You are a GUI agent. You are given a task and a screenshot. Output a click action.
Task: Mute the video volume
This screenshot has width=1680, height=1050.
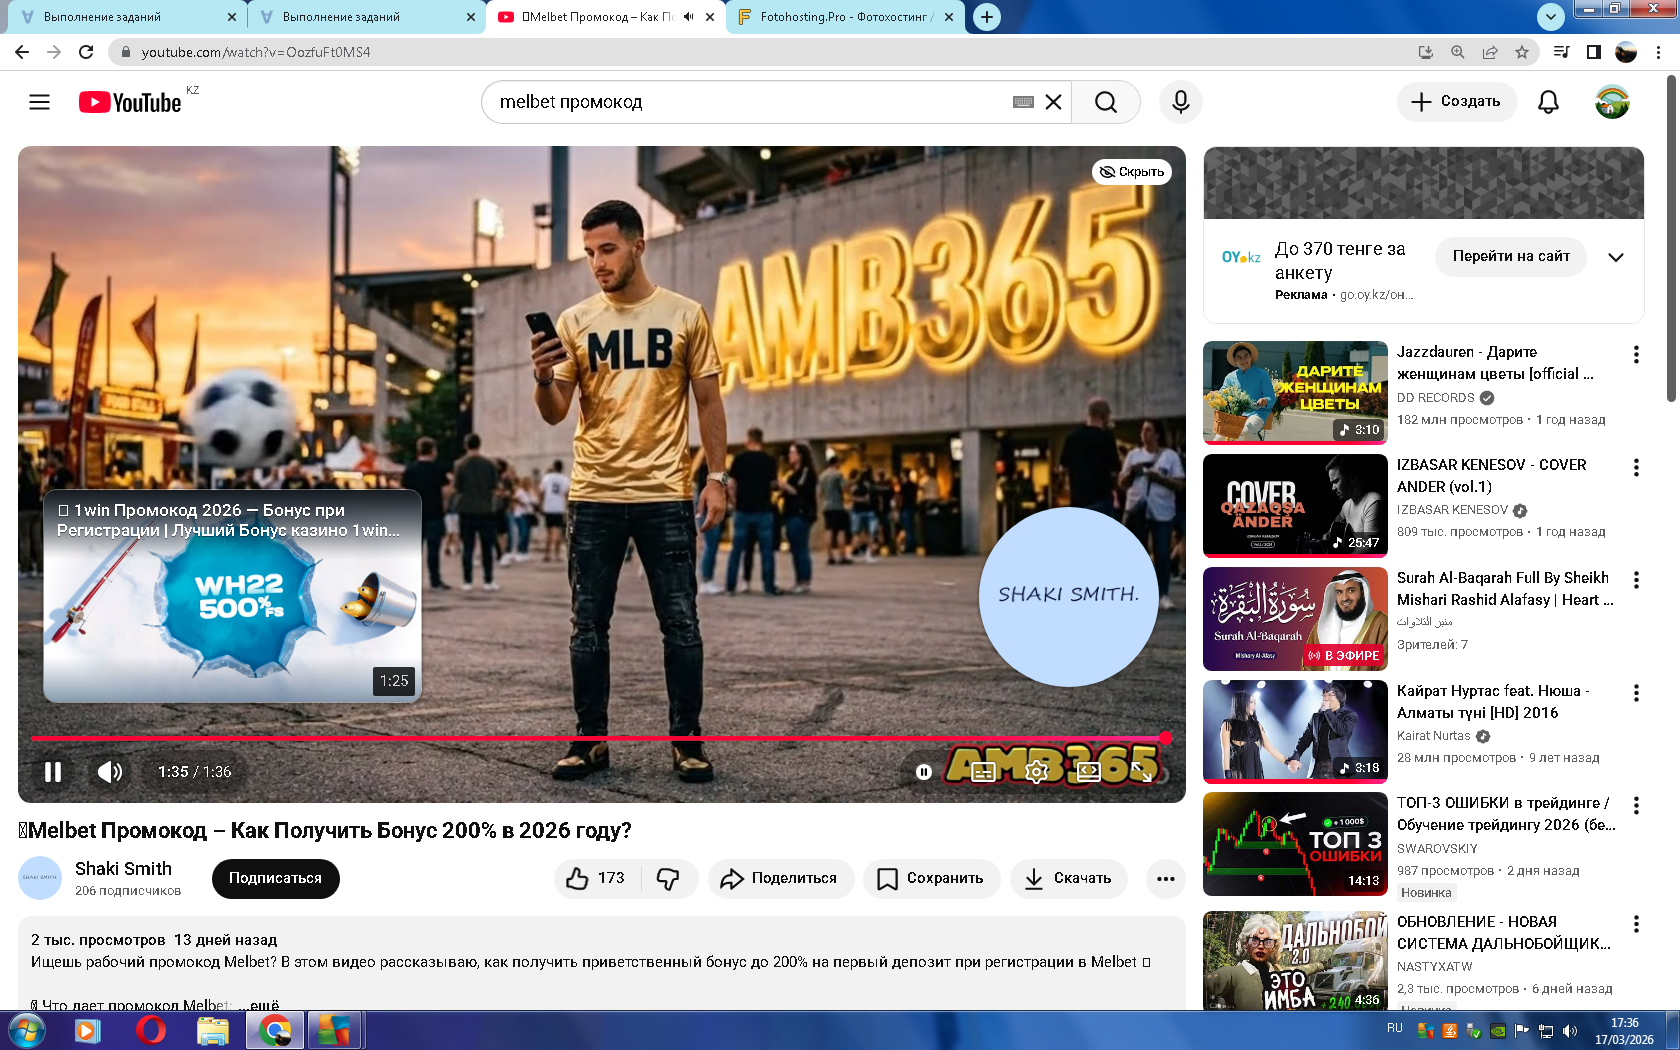[x=109, y=772]
